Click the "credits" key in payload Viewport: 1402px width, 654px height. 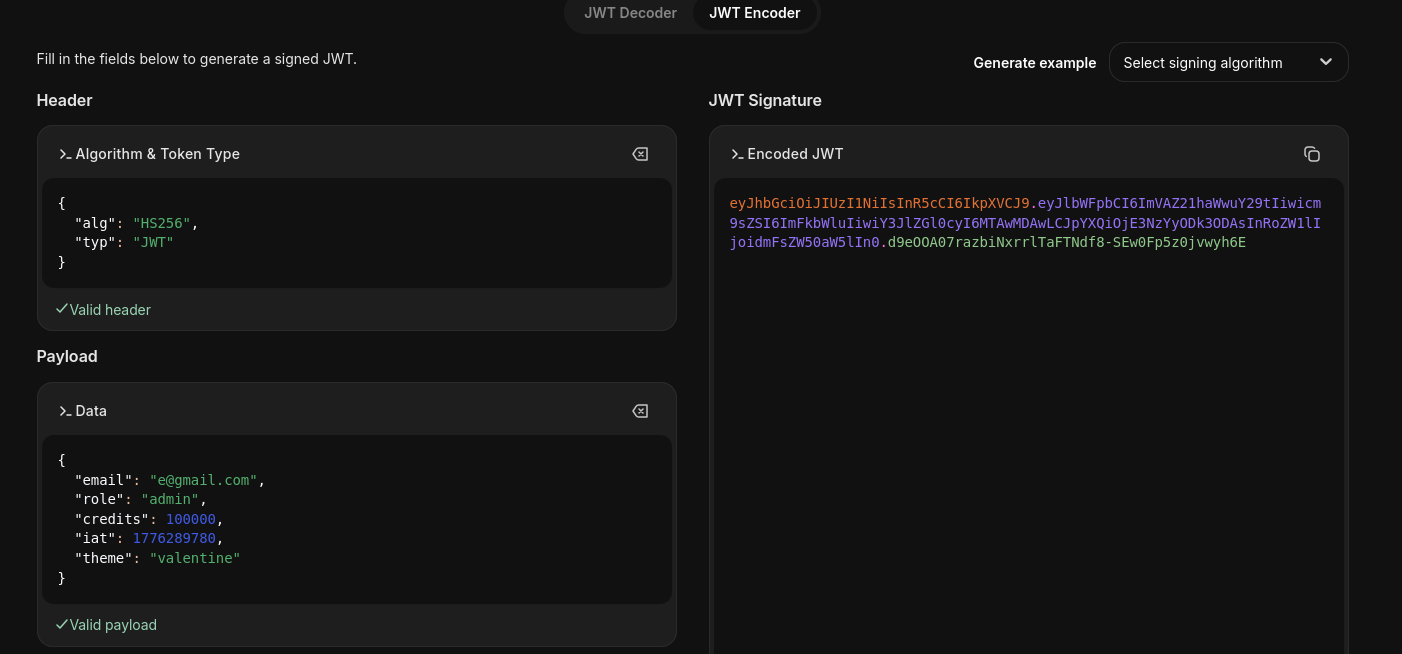[x=112, y=519]
